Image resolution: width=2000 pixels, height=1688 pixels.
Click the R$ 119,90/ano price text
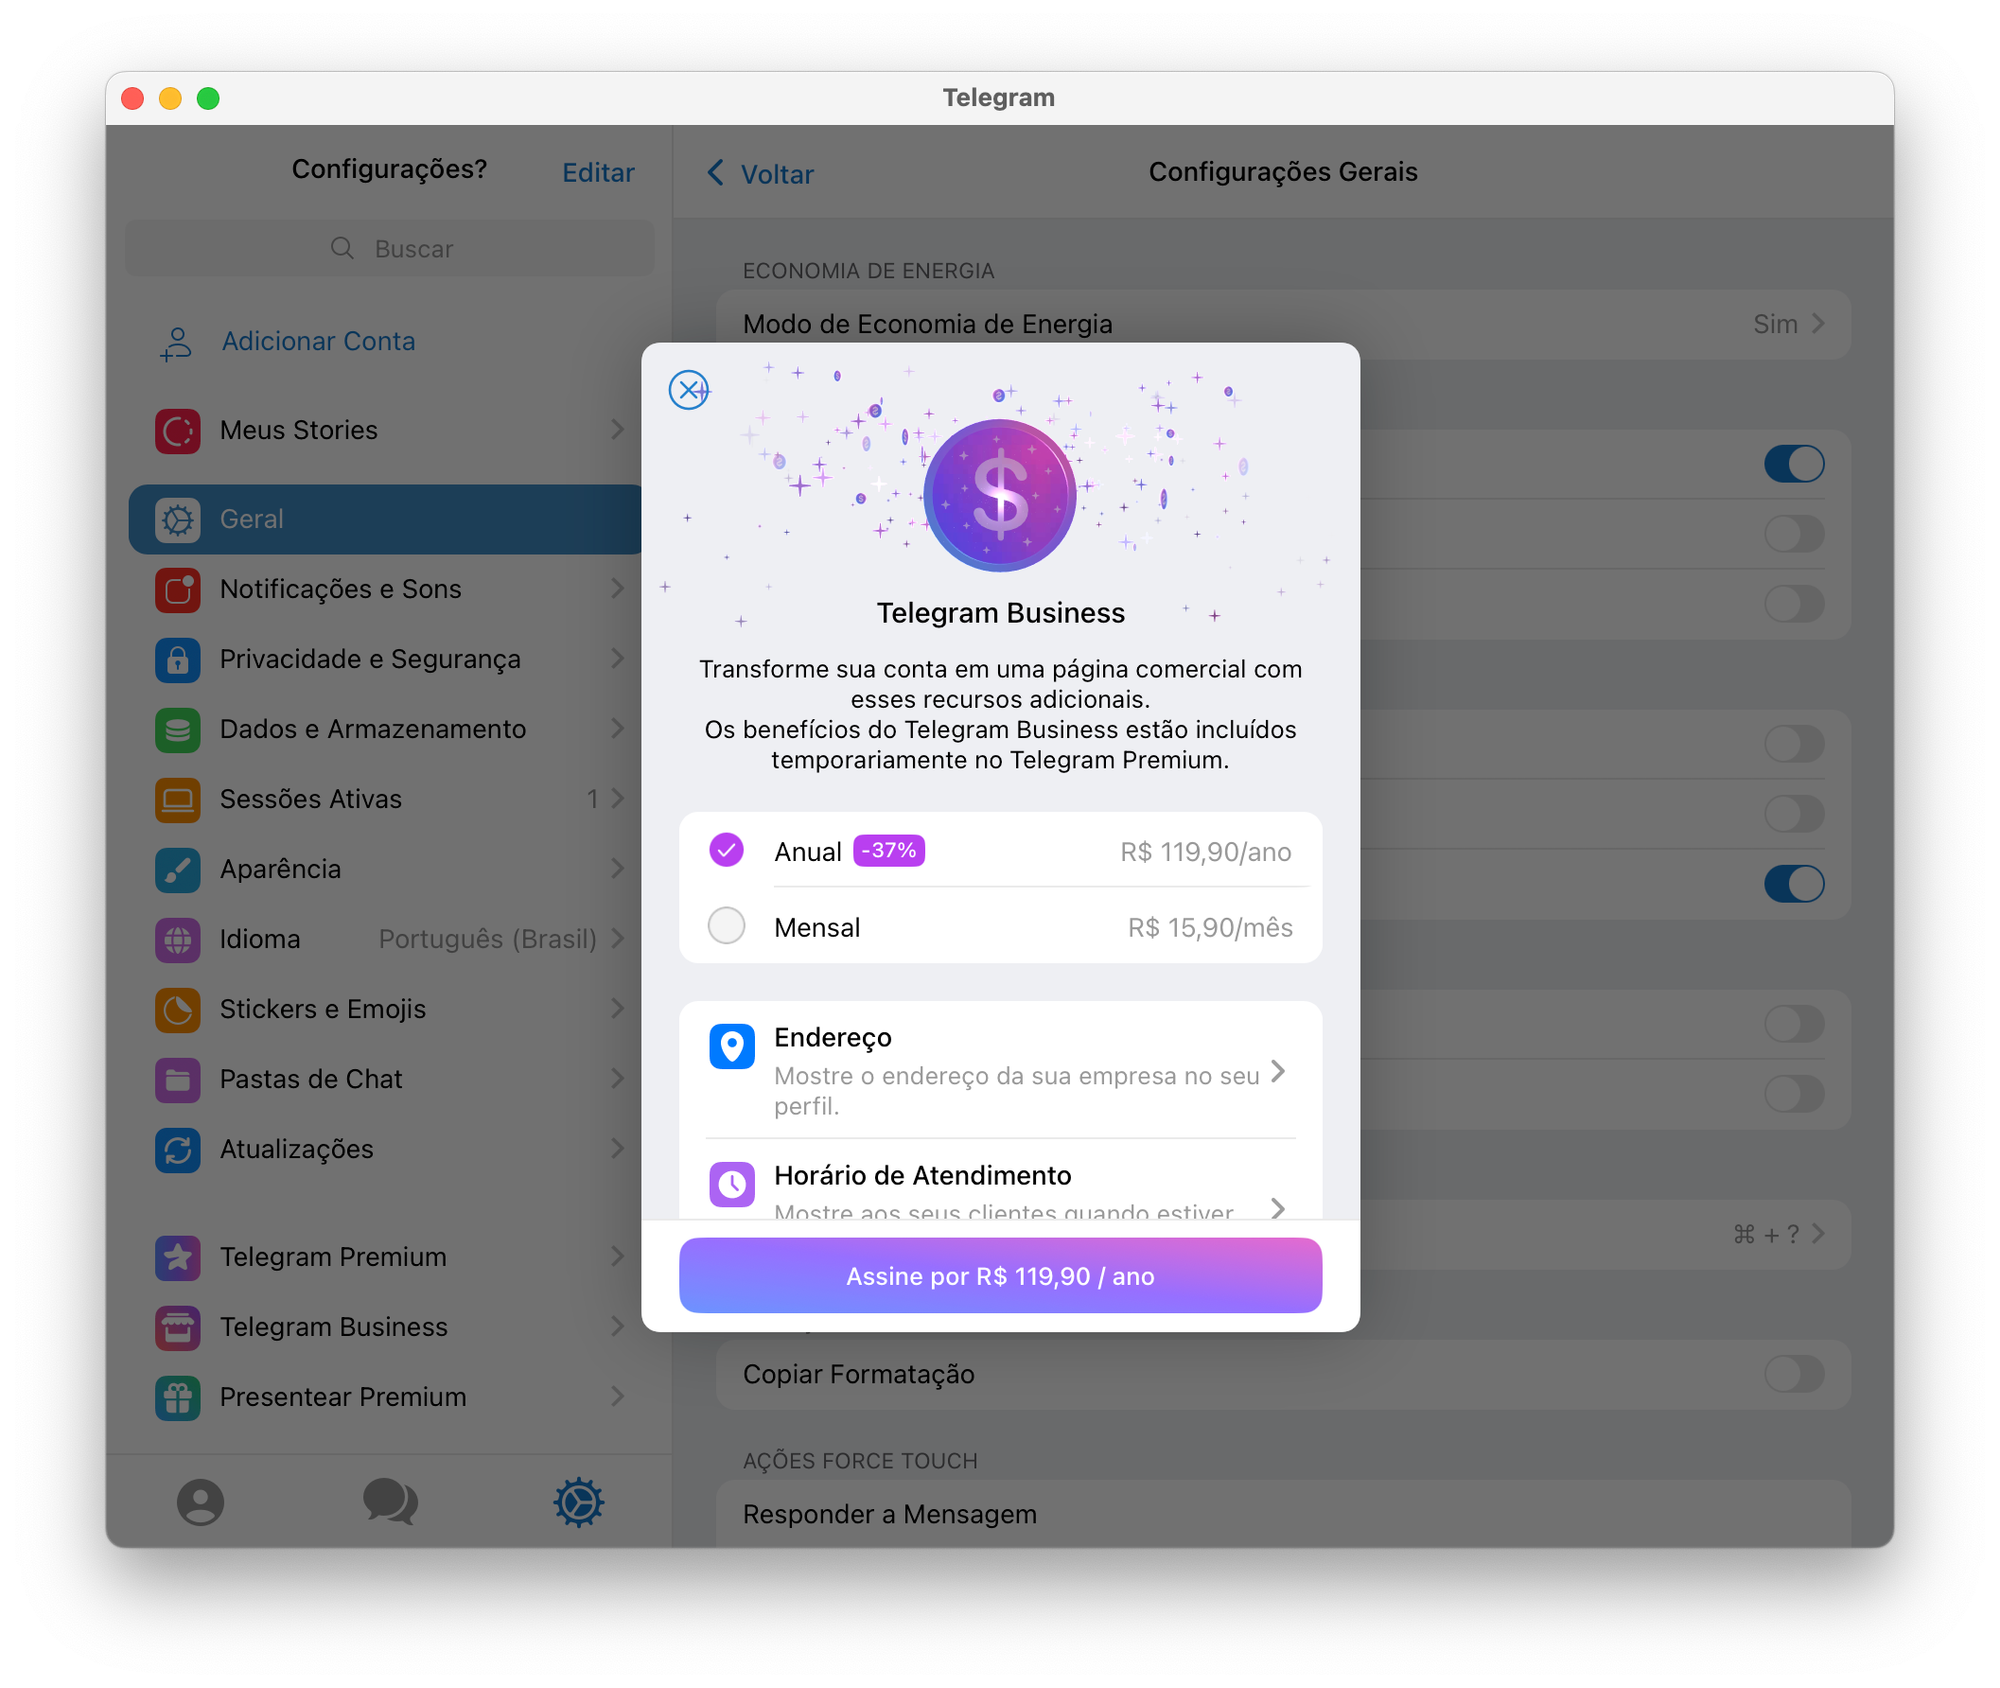(1206, 852)
